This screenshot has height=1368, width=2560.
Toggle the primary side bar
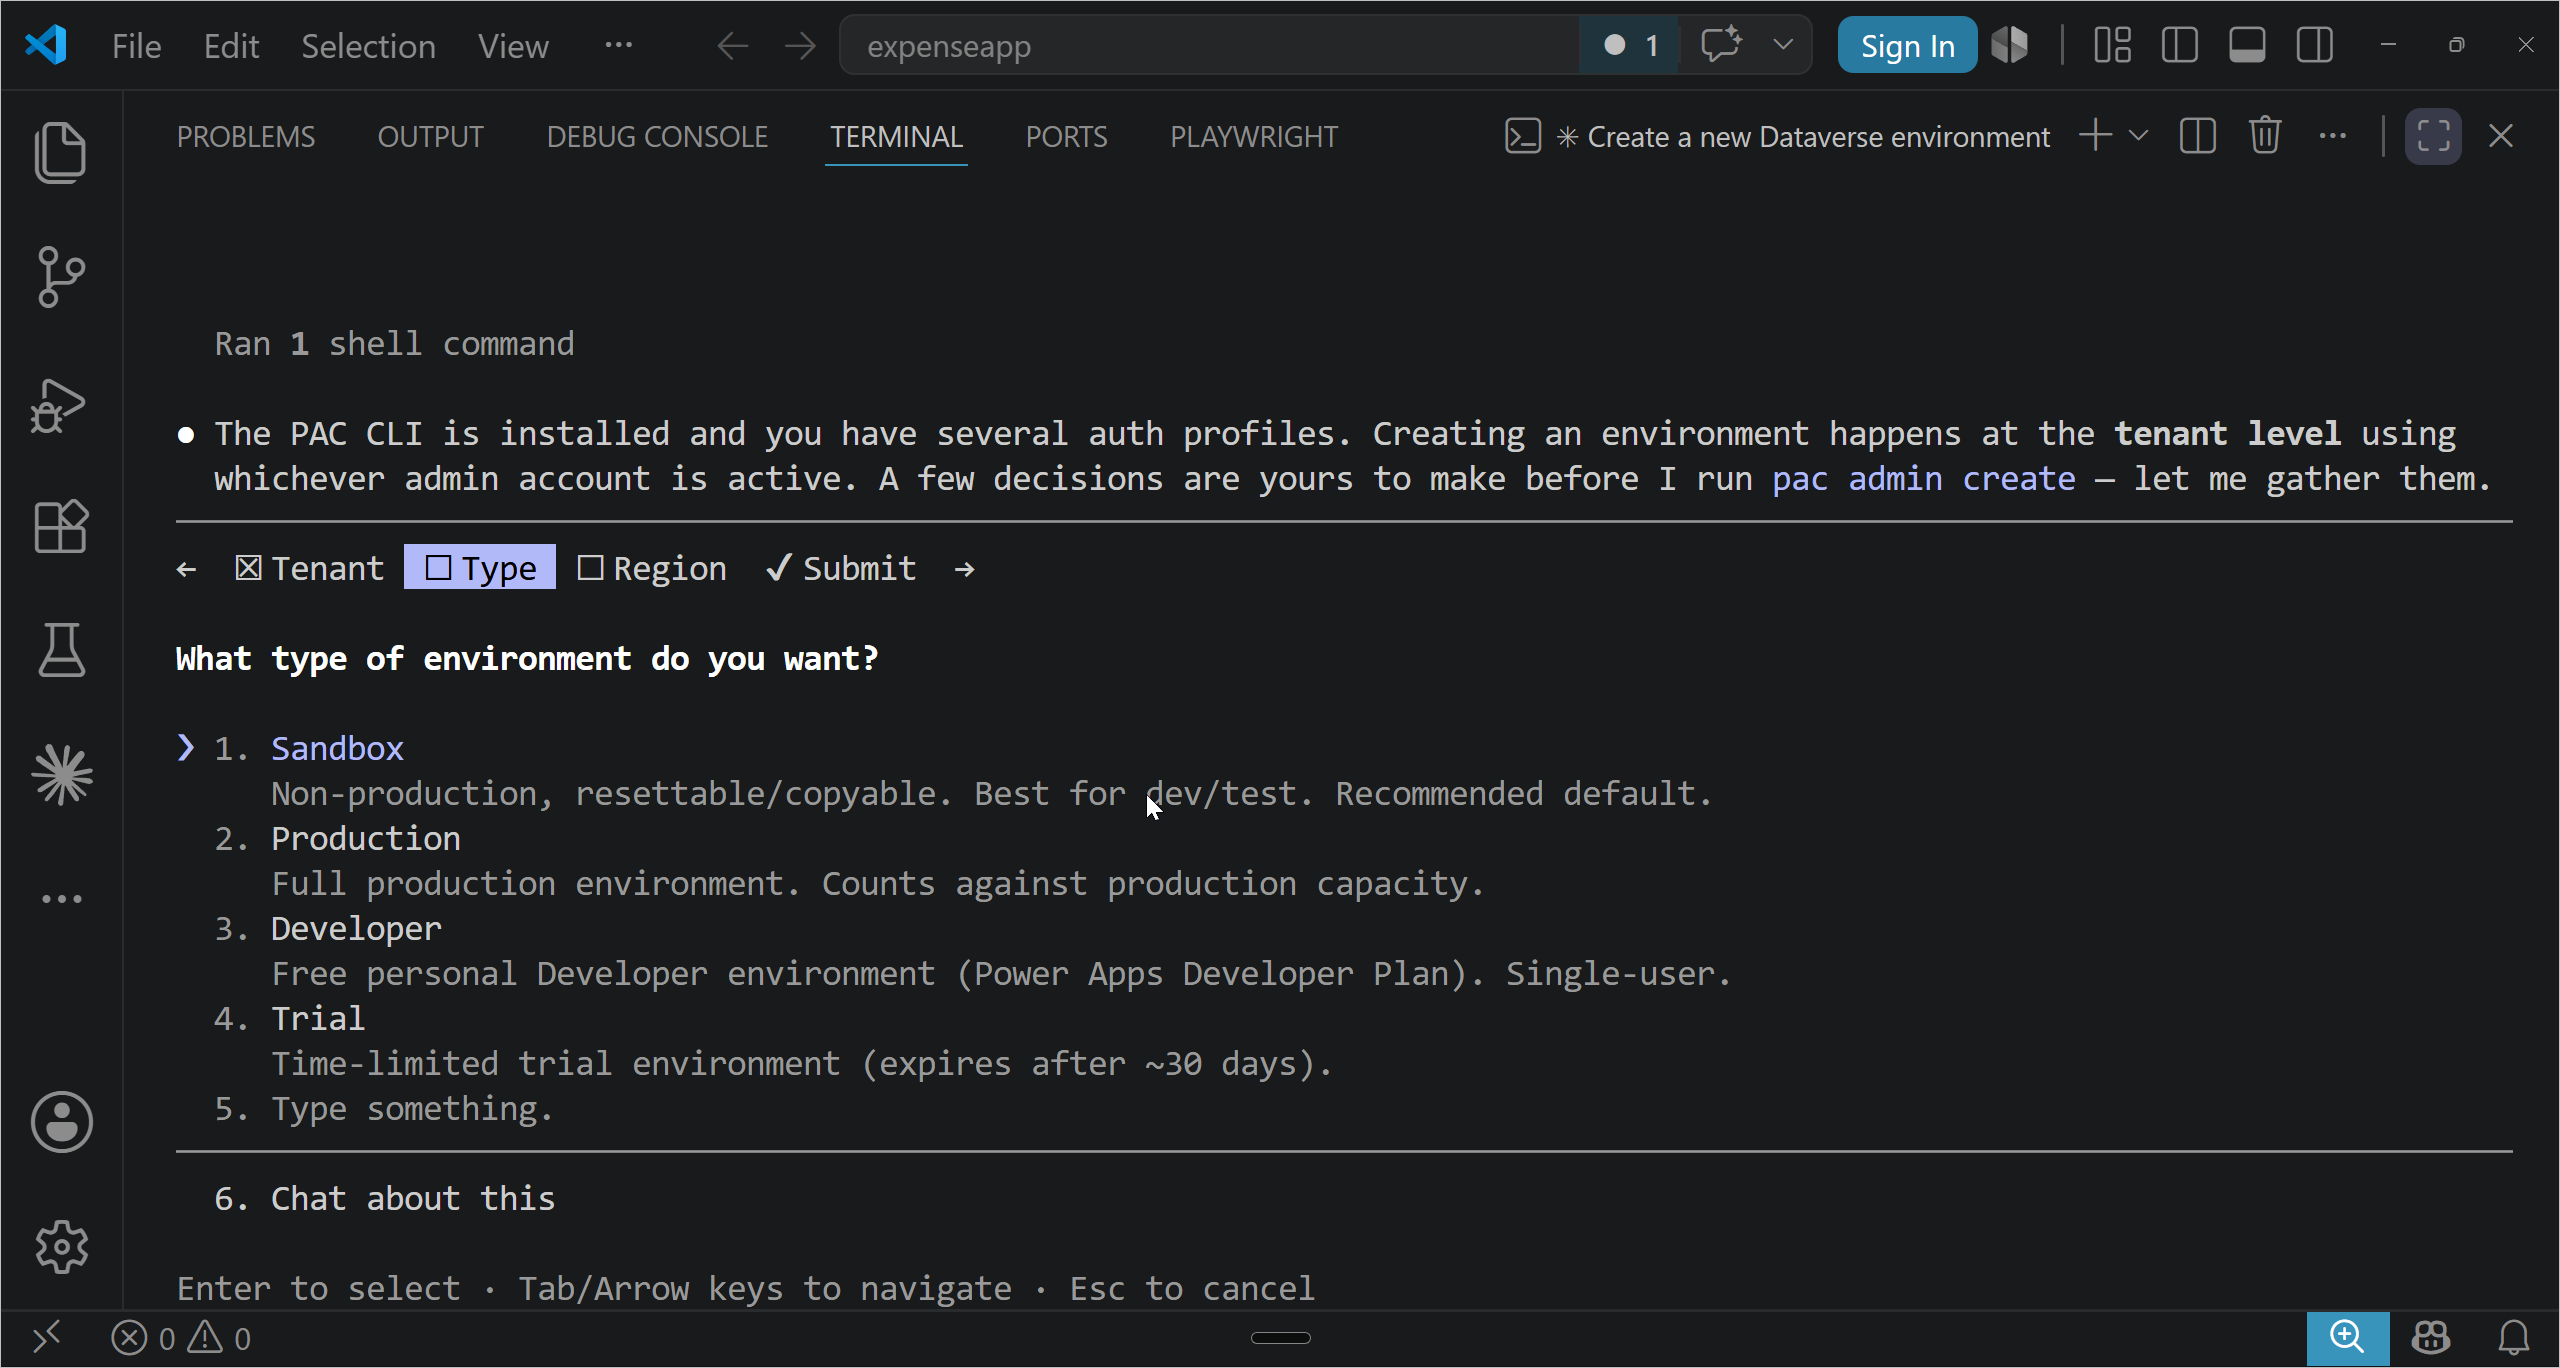(x=2179, y=45)
